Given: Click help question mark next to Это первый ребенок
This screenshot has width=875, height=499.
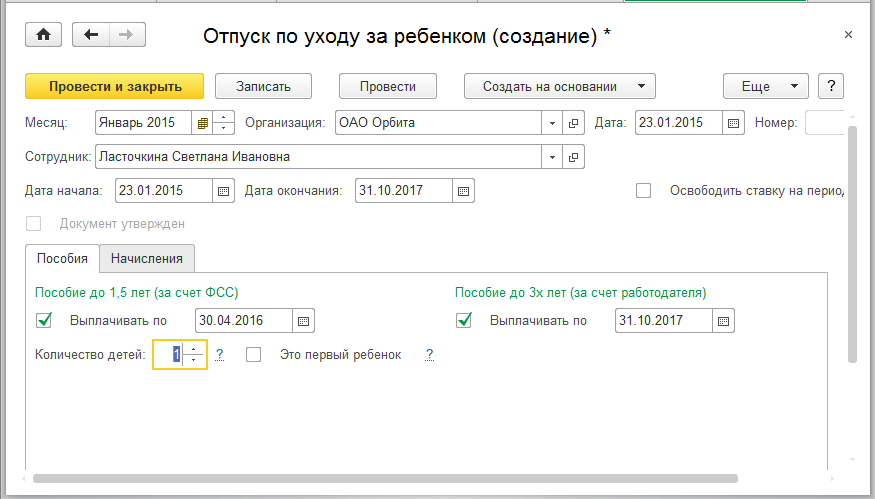Looking at the screenshot, I should (x=429, y=354).
